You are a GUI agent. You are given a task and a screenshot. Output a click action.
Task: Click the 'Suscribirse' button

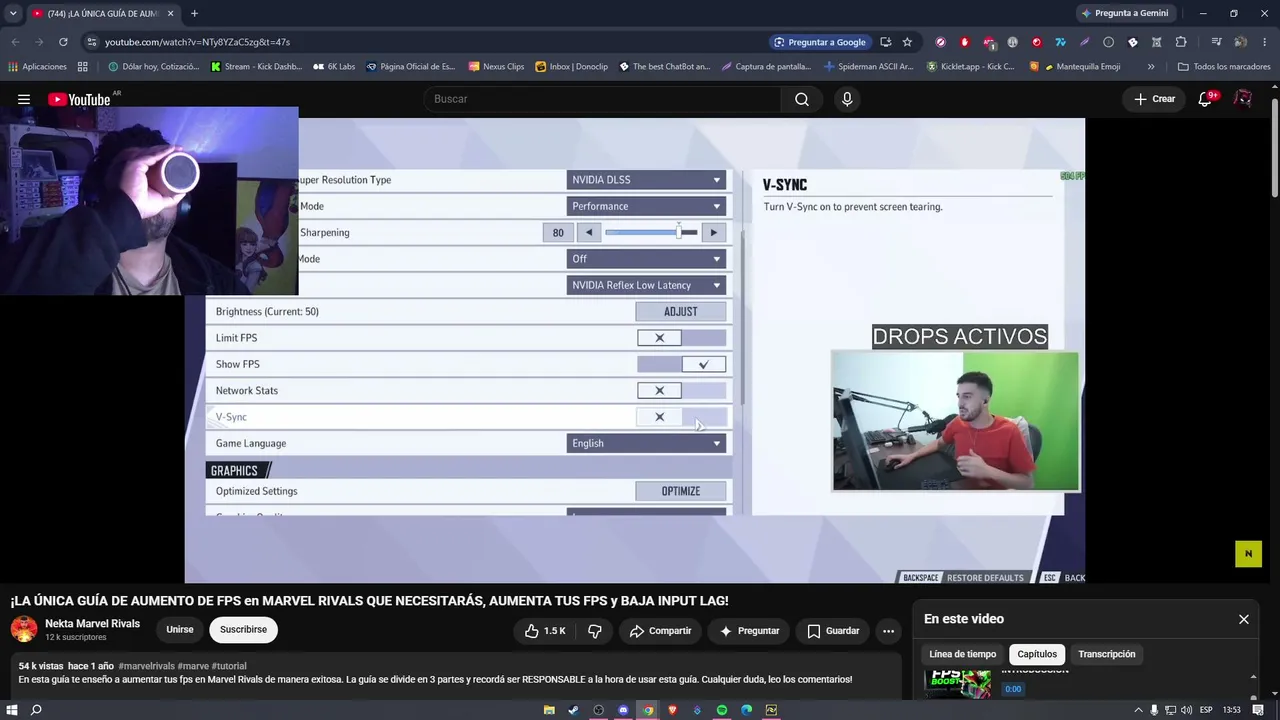244,630
